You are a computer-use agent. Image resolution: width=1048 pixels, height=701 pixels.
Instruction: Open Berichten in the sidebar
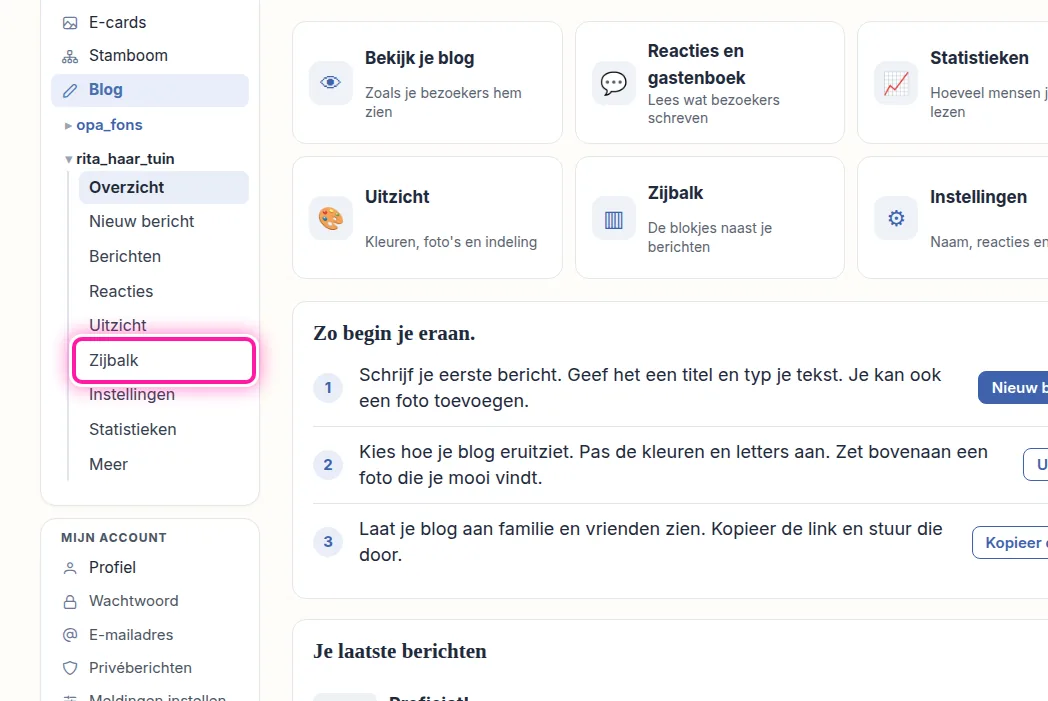[164, 257]
